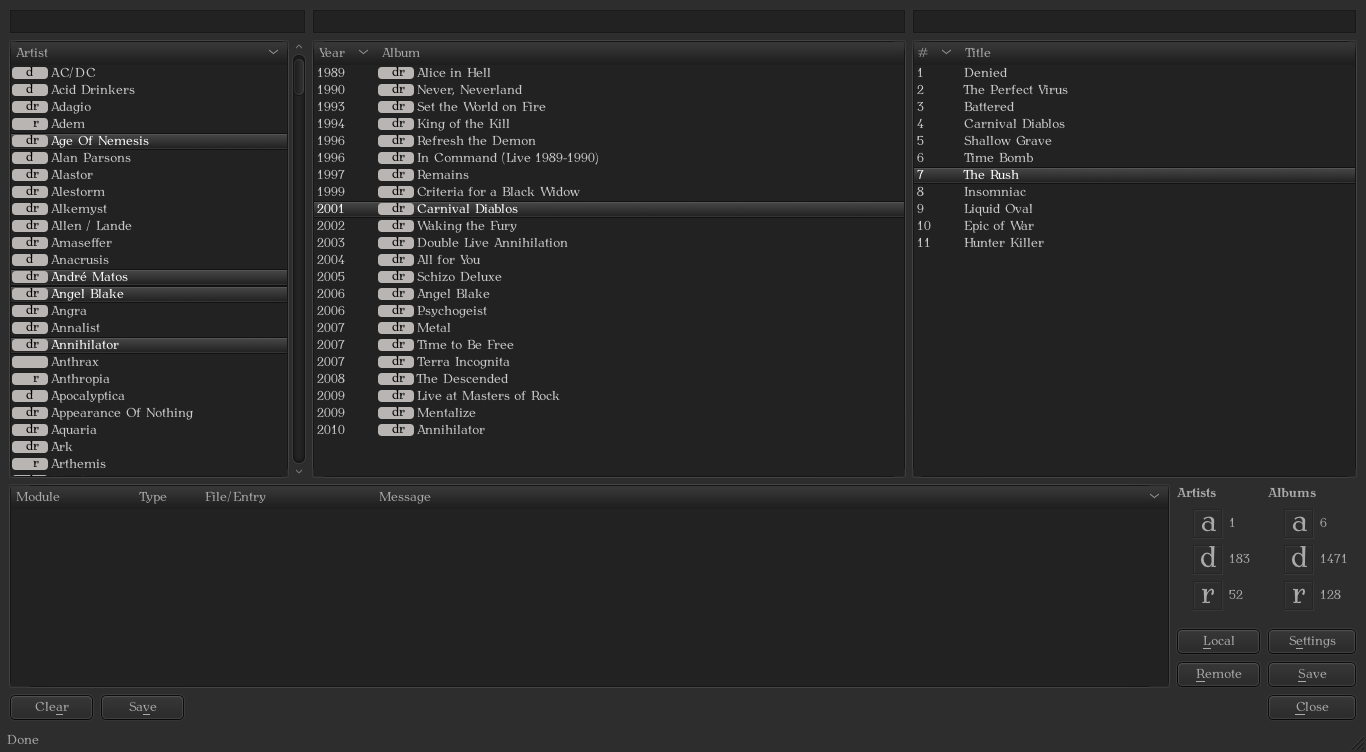This screenshot has height=752, width=1366.
Task: Focus album filter input field
Action: click(x=609, y=21)
